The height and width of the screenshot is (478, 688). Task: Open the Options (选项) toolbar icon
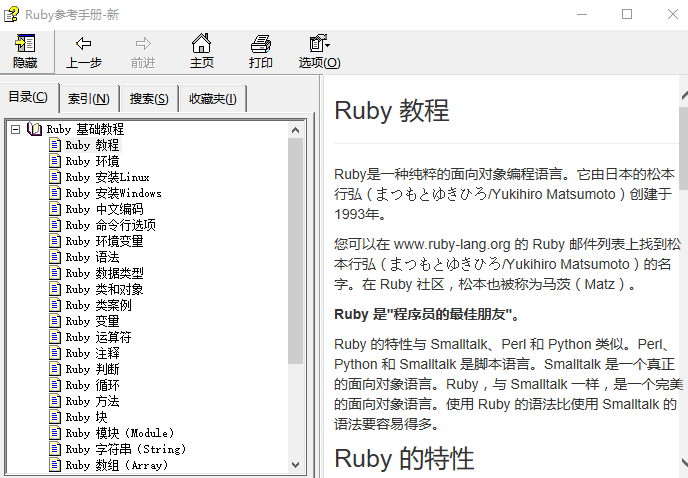tap(319, 44)
